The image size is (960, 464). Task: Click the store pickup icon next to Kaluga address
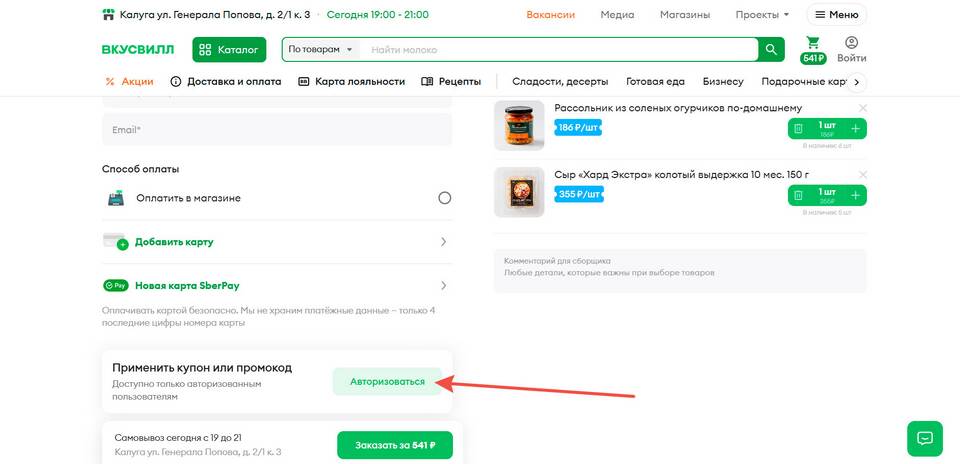click(108, 15)
